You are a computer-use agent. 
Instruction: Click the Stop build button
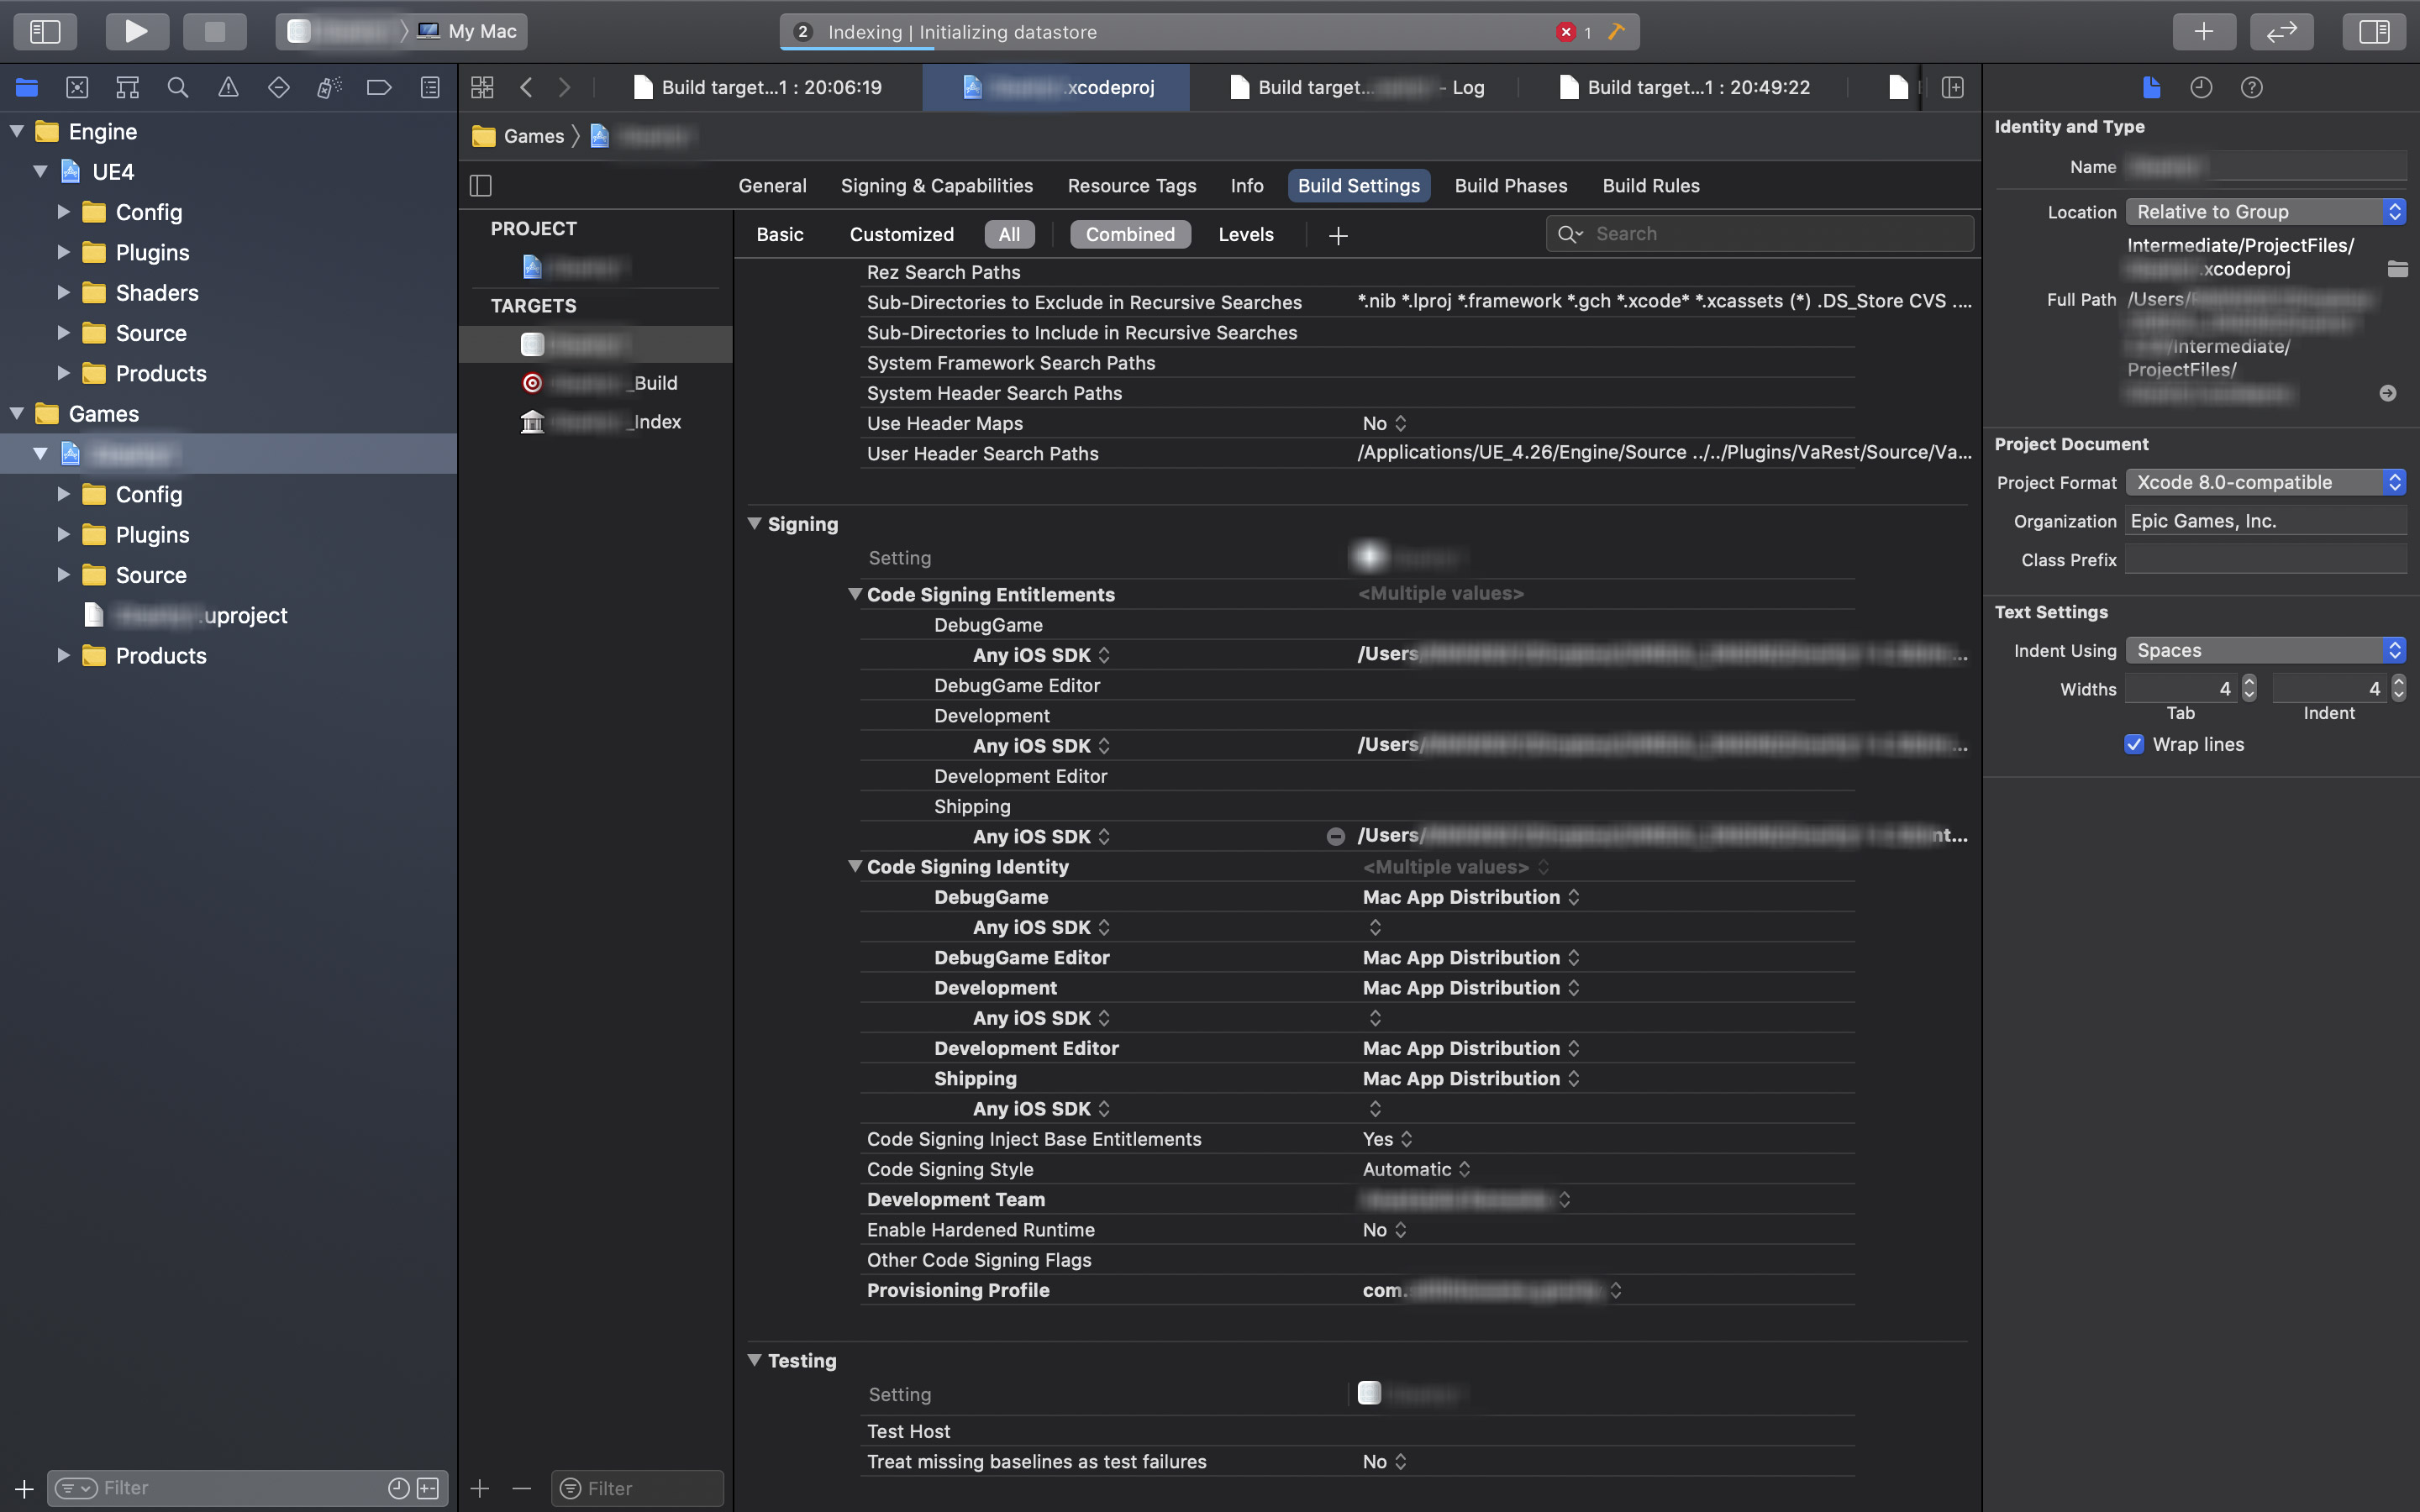[x=214, y=31]
